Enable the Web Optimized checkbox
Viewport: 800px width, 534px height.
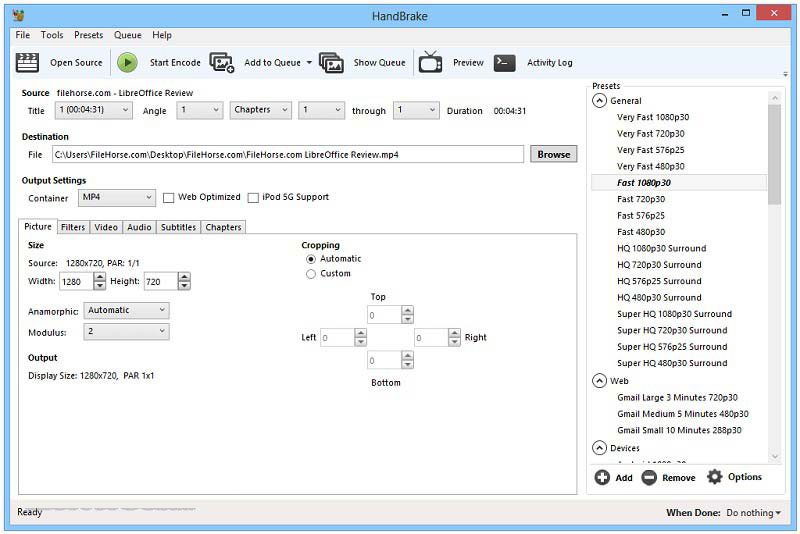[169, 198]
